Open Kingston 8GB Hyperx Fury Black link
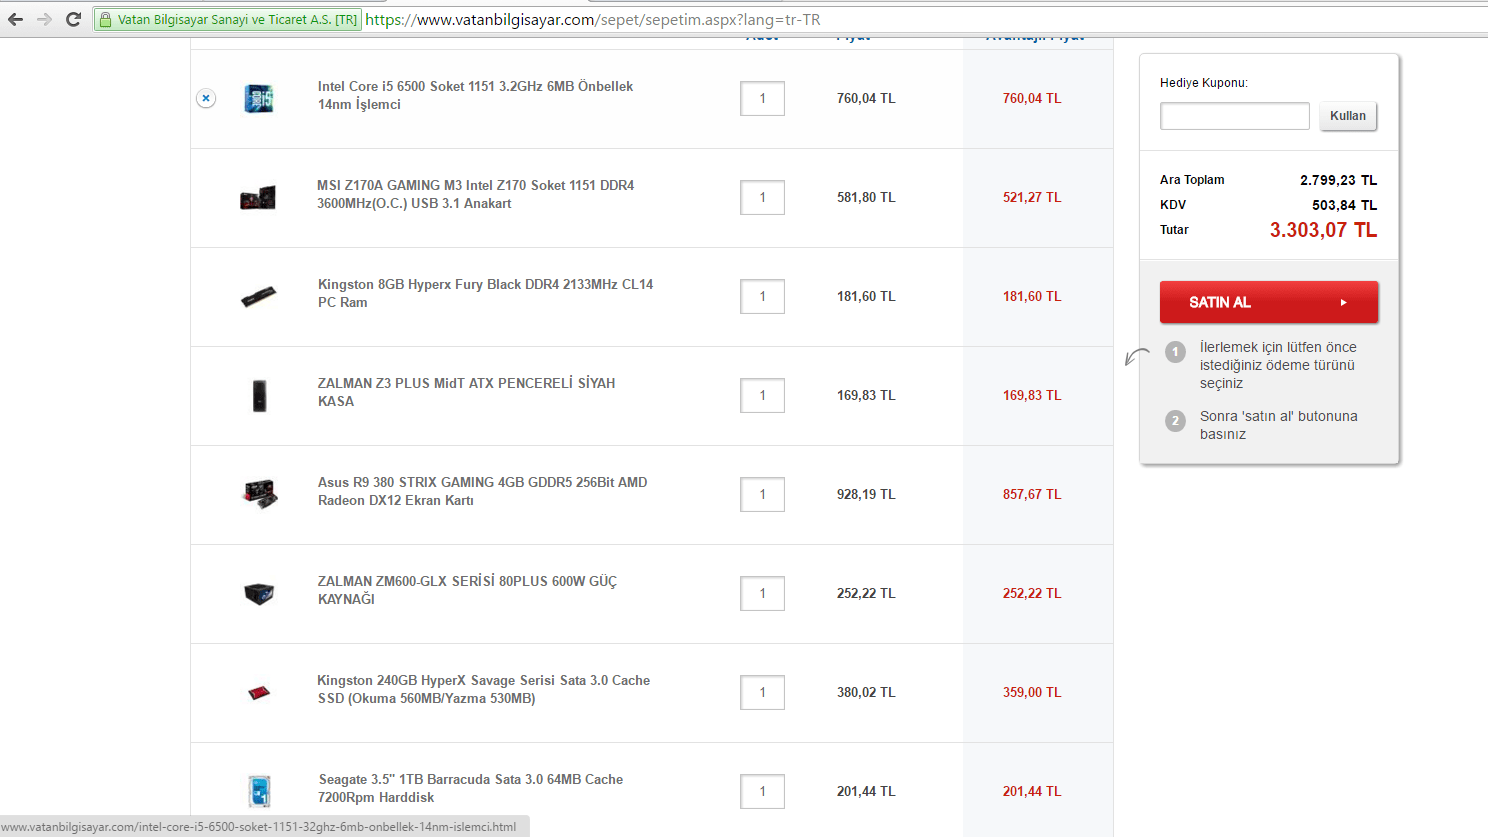 click(485, 293)
